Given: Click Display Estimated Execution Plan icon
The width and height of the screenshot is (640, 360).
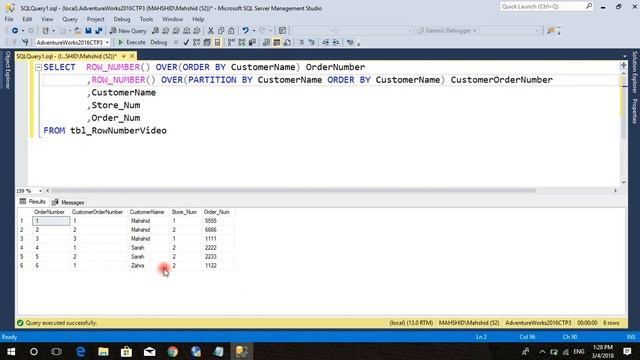Looking at the screenshot, I should coord(197,42).
